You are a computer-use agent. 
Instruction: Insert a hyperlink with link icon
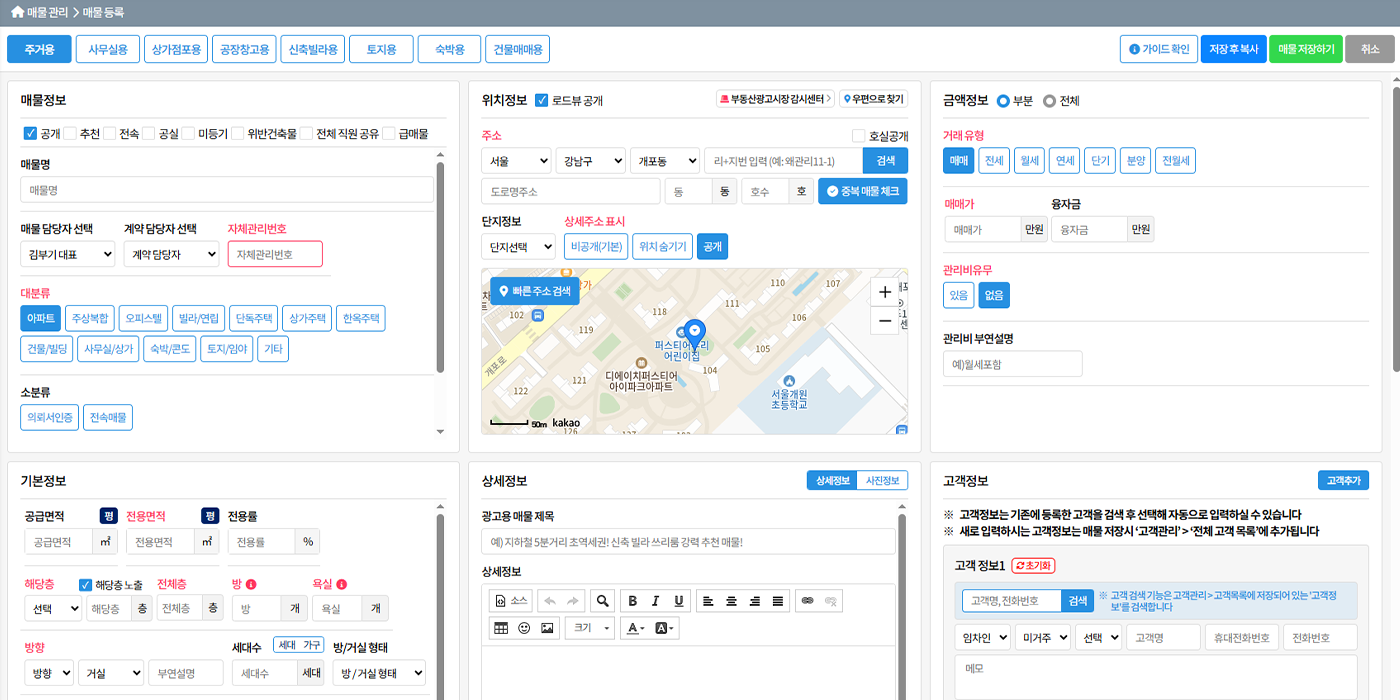coord(807,601)
